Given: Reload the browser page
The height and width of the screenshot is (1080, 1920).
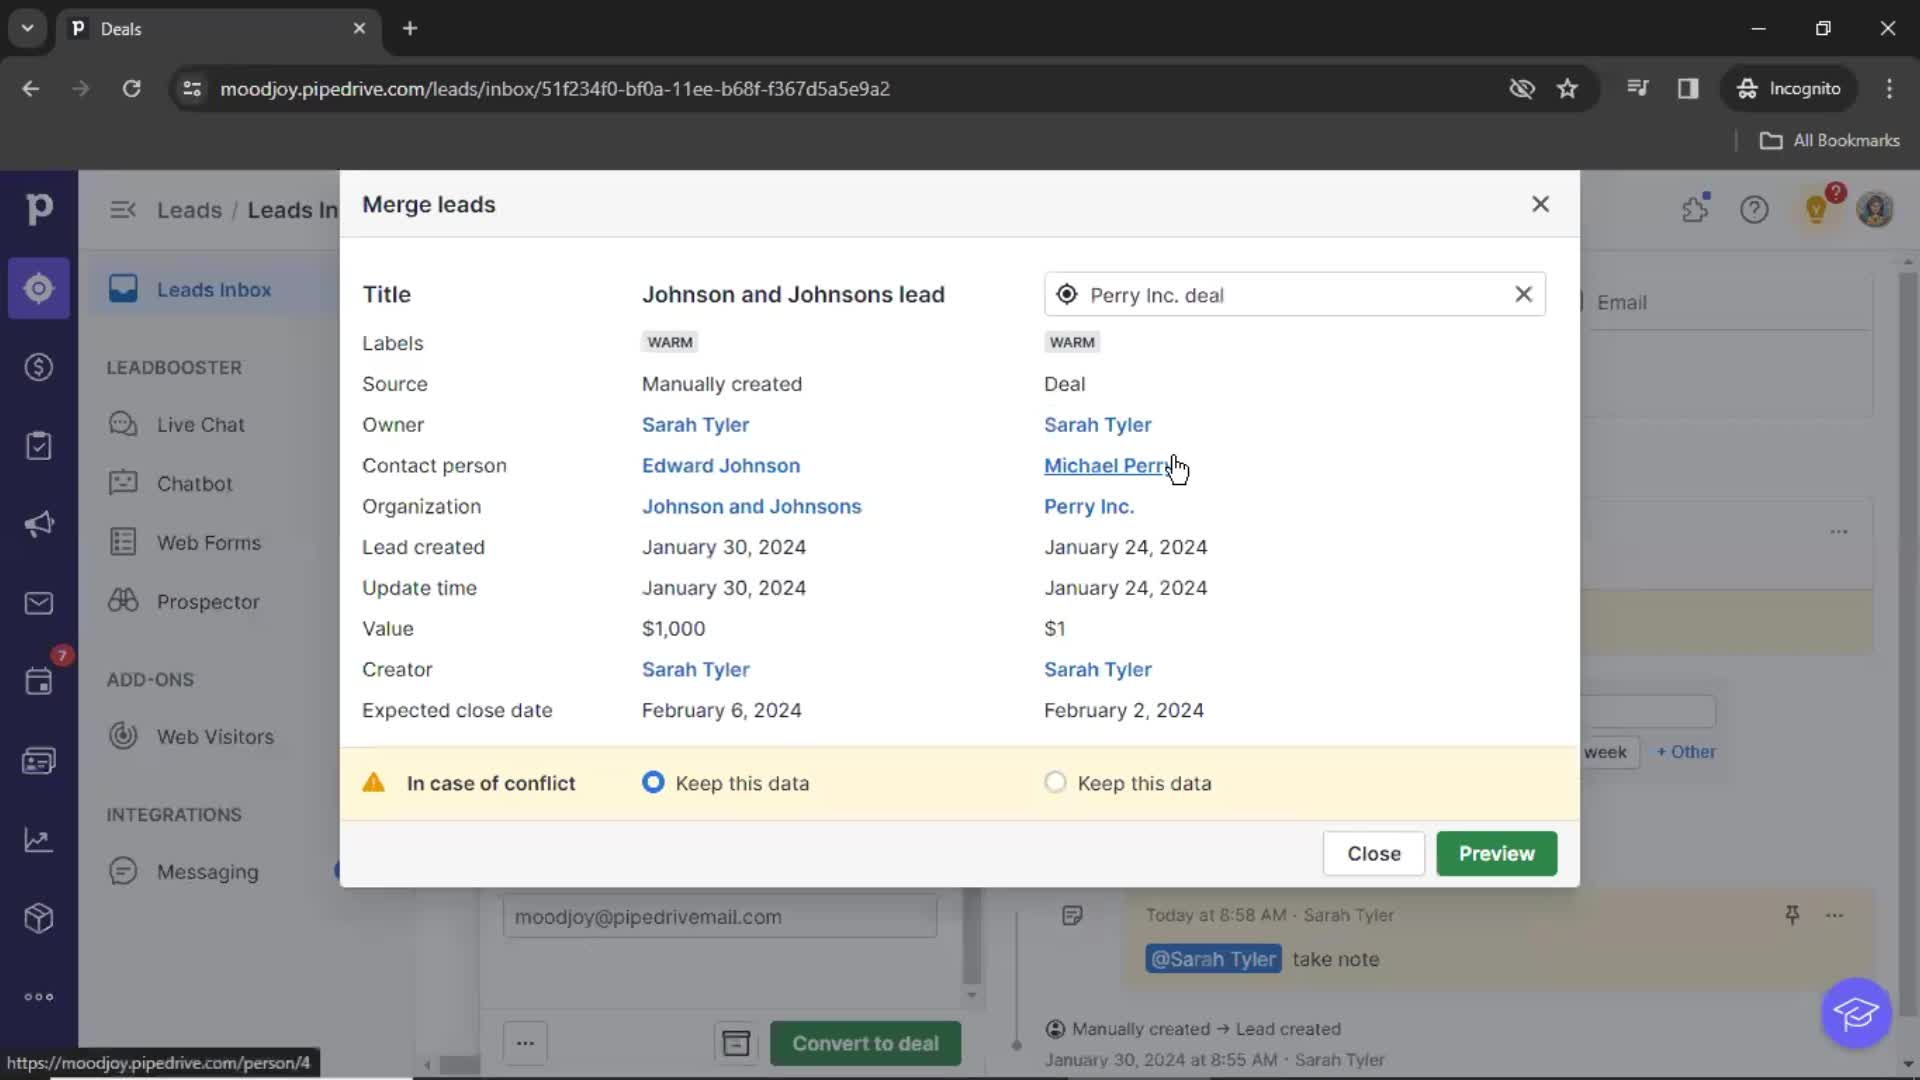Looking at the screenshot, I should pos(131,89).
